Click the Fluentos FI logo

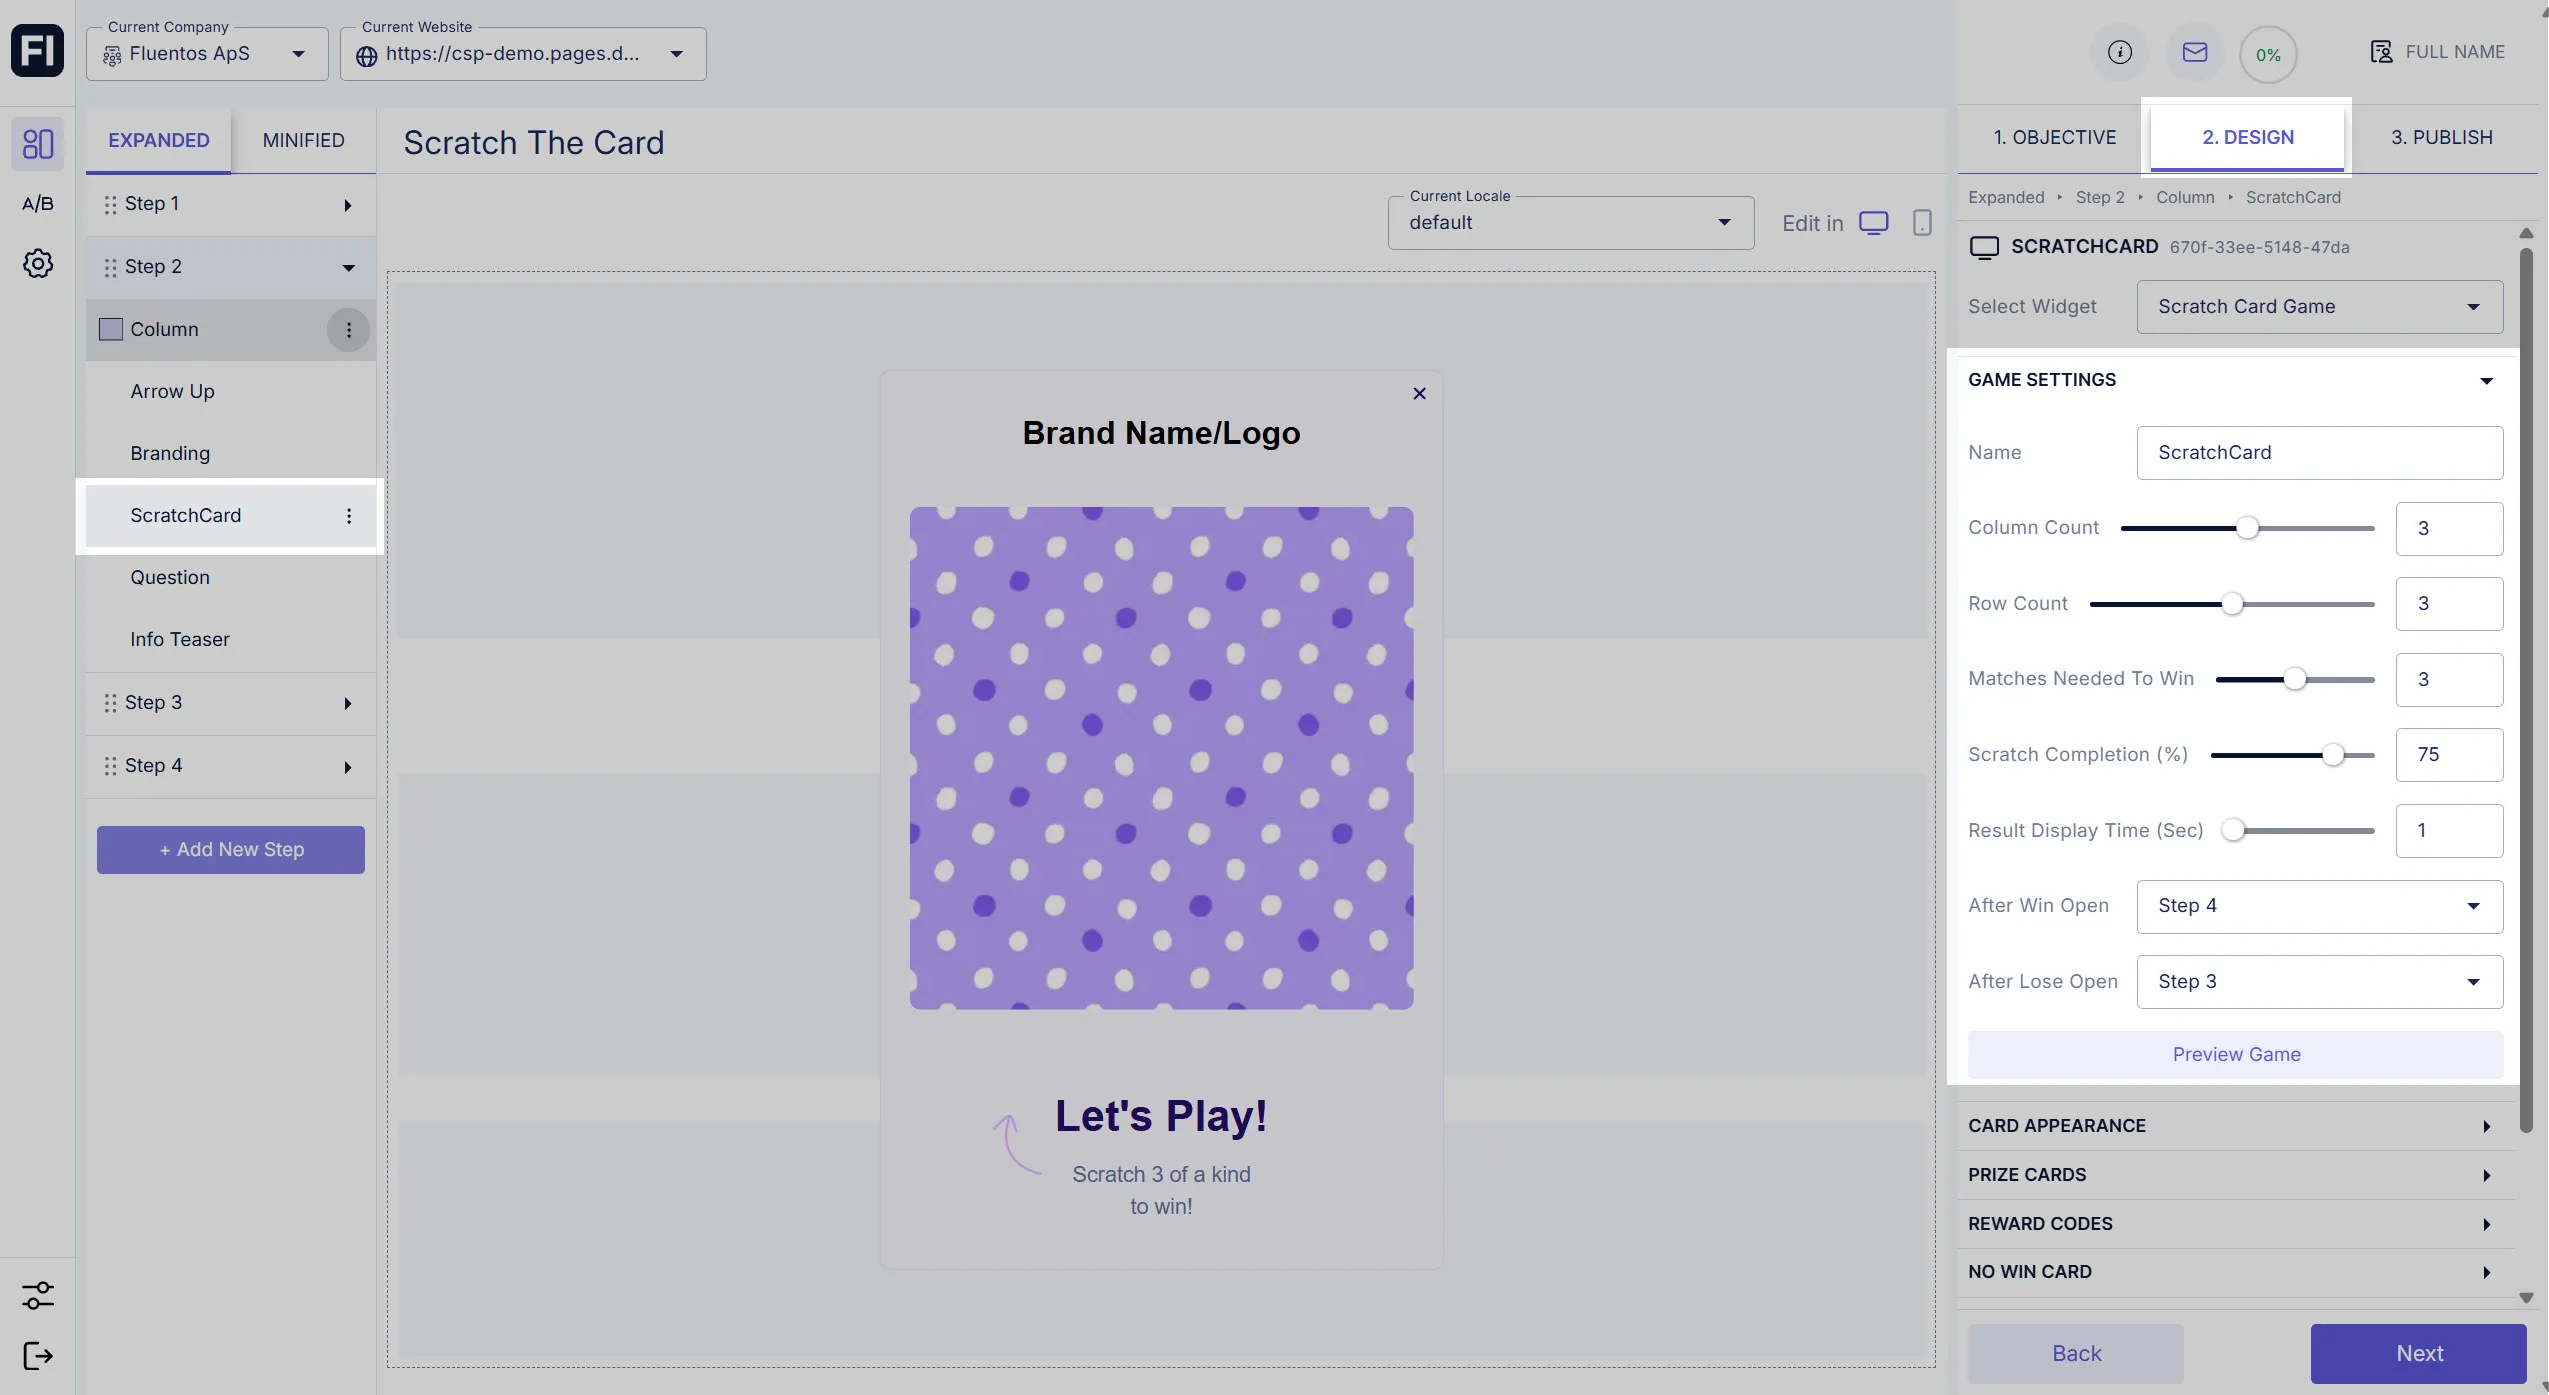point(37,51)
